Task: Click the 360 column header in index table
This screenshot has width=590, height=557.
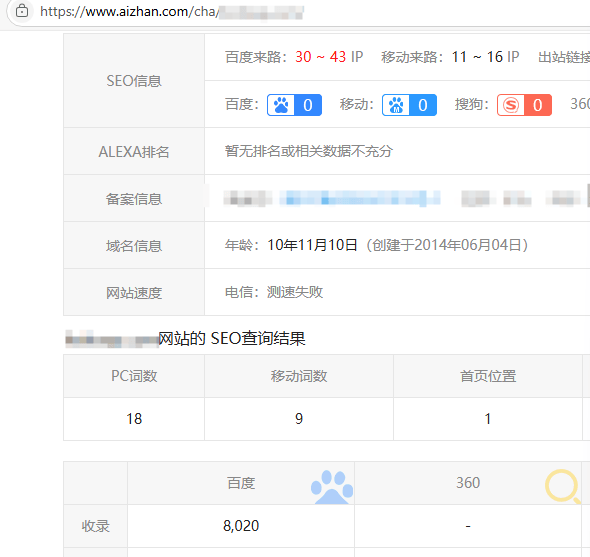Action: click(x=468, y=483)
